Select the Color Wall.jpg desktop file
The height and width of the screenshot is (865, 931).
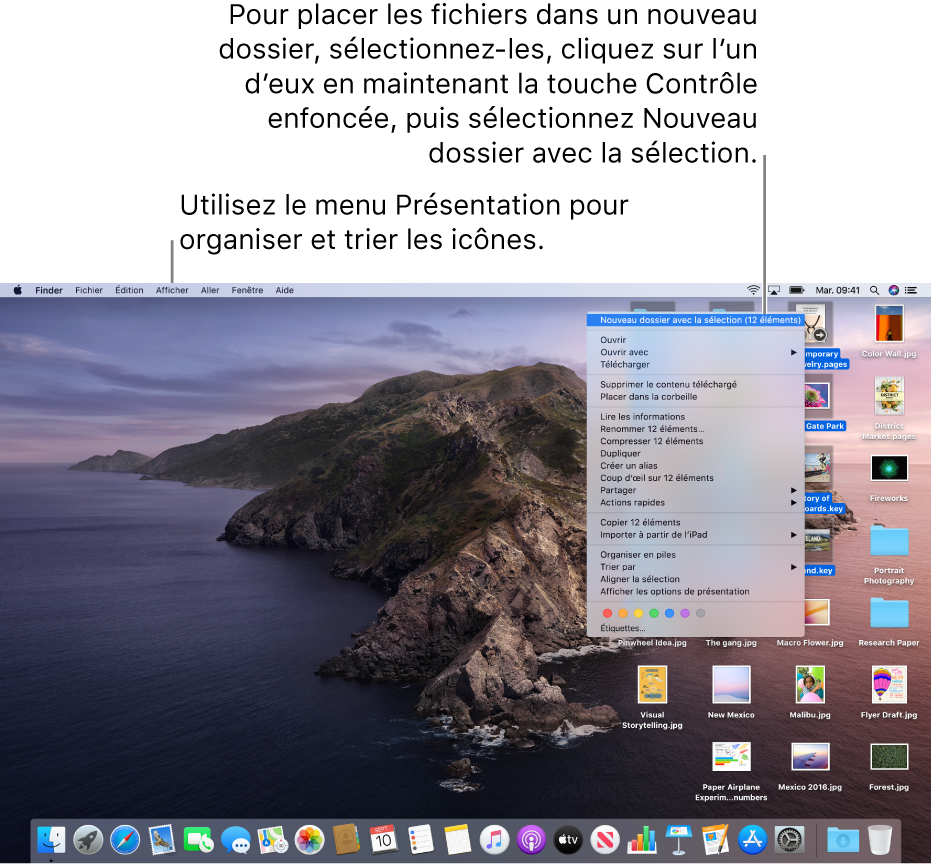click(x=889, y=331)
